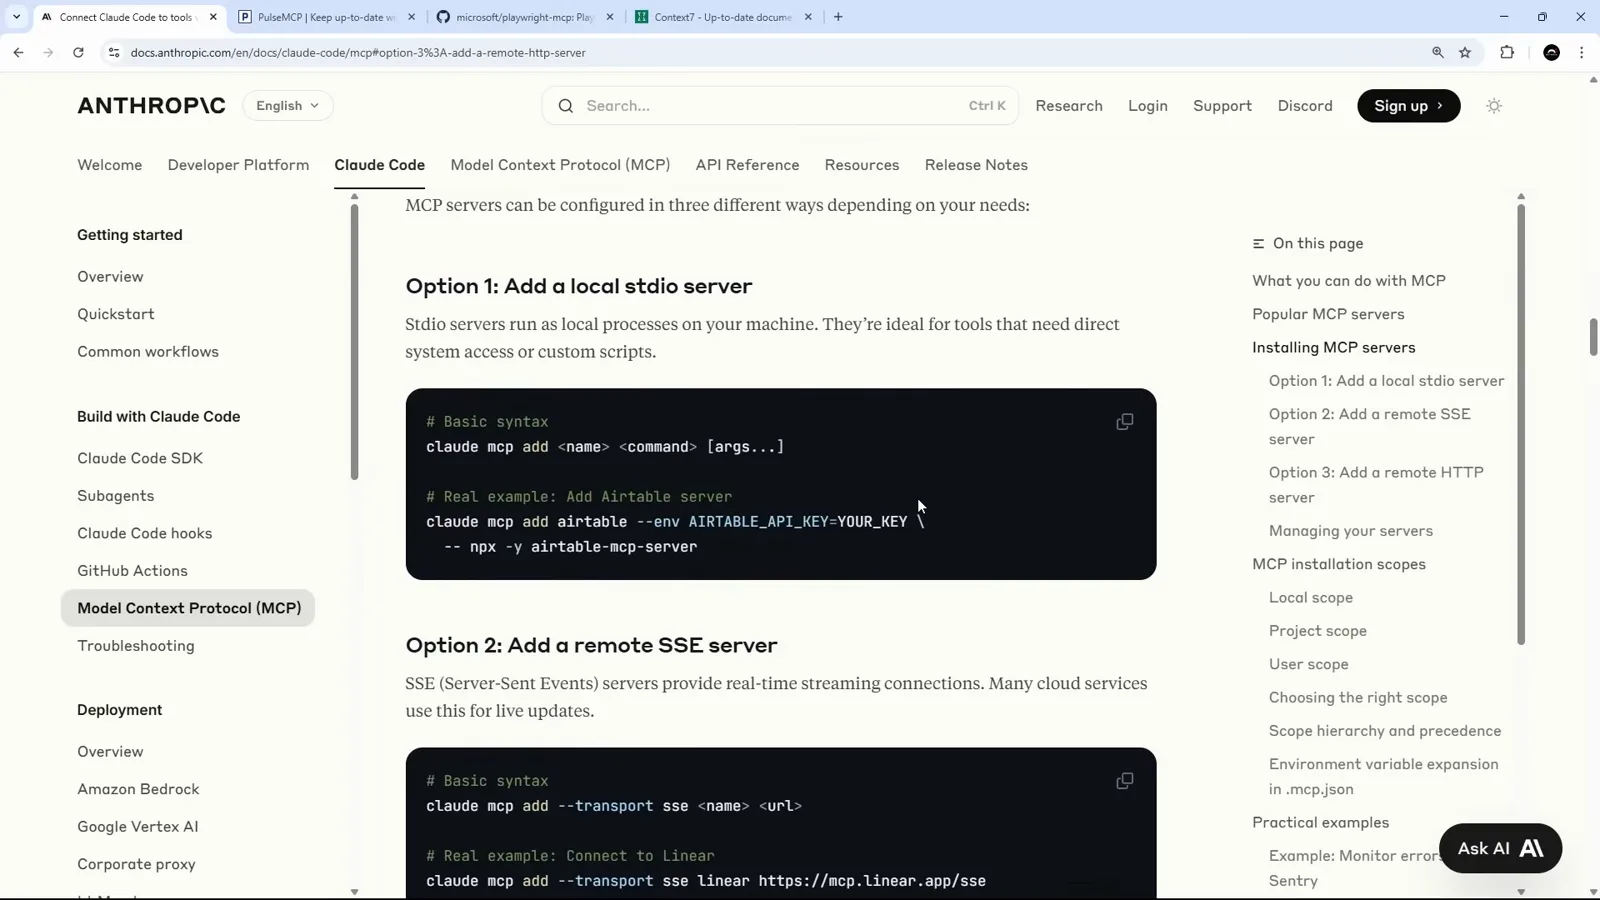Click the Sign up button
The width and height of the screenshot is (1600, 900).
pos(1408,106)
